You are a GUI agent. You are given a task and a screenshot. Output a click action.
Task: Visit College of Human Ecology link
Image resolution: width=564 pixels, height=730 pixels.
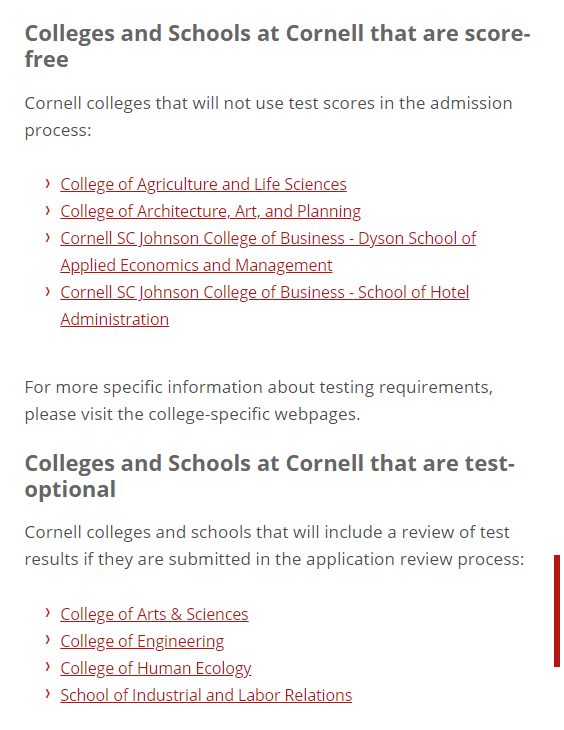(156, 668)
